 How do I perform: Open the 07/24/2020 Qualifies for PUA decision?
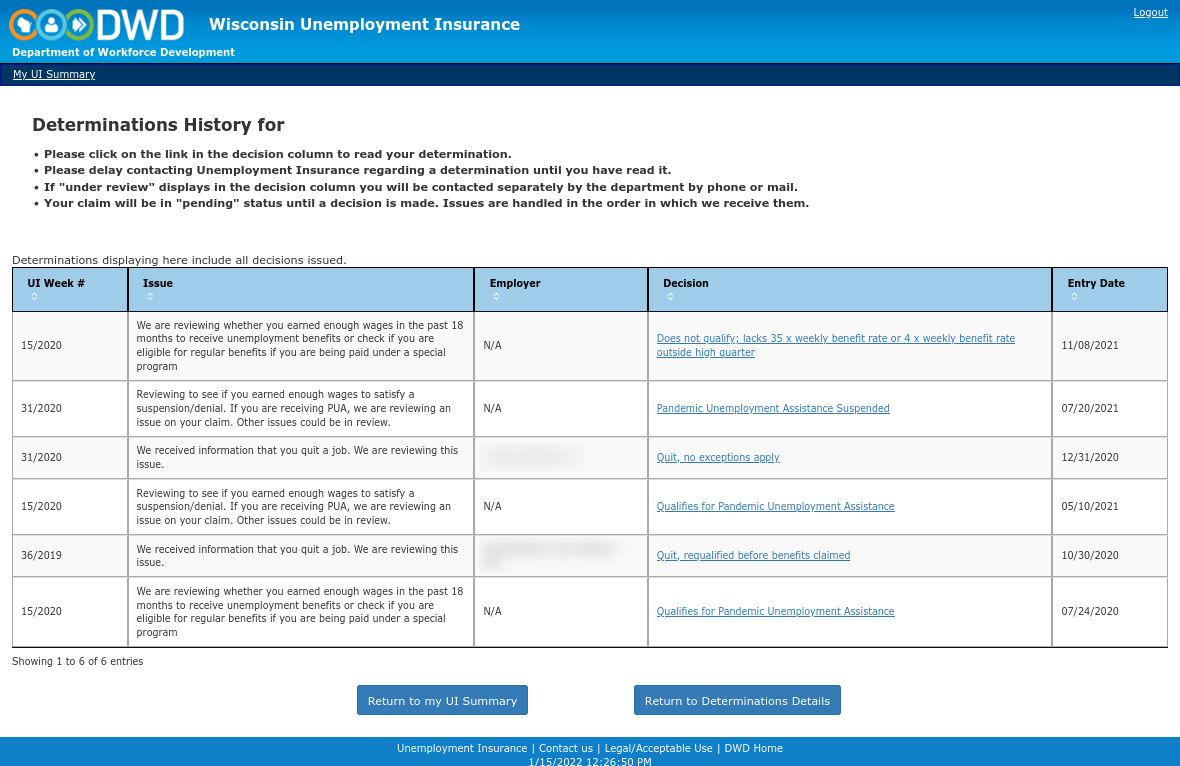click(x=775, y=611)
